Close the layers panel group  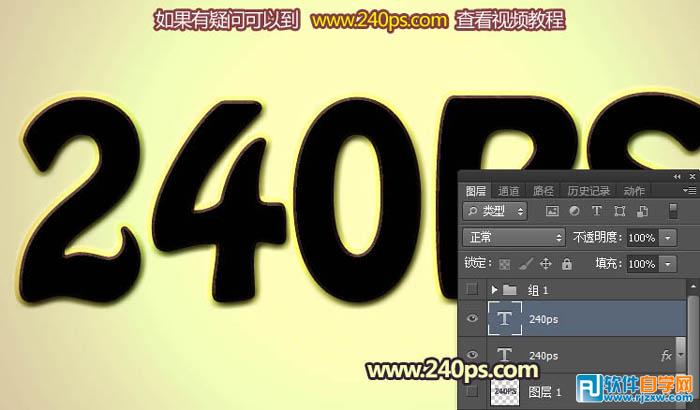click(x=692, y=177)
